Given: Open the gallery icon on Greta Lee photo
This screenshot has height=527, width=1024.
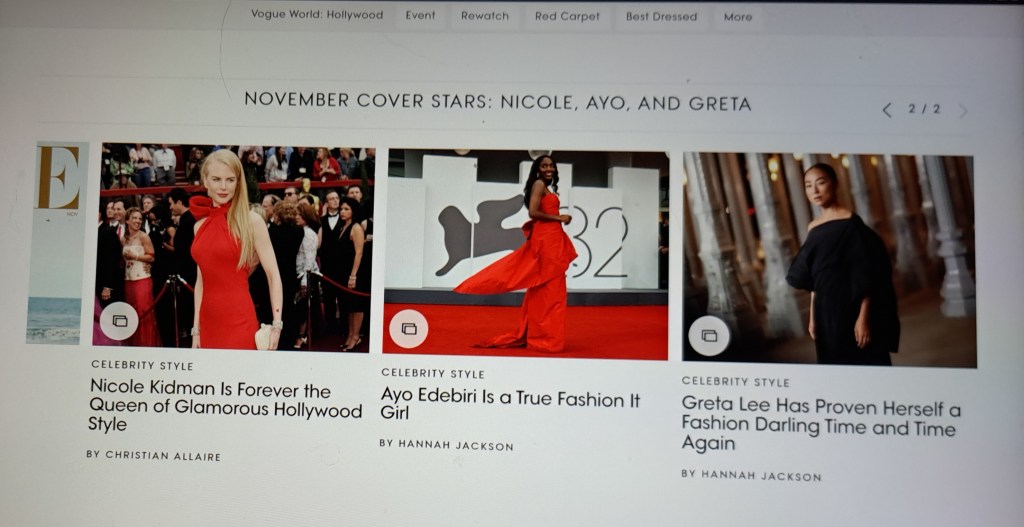Looking at the screenshot, I should pos(709,335).
